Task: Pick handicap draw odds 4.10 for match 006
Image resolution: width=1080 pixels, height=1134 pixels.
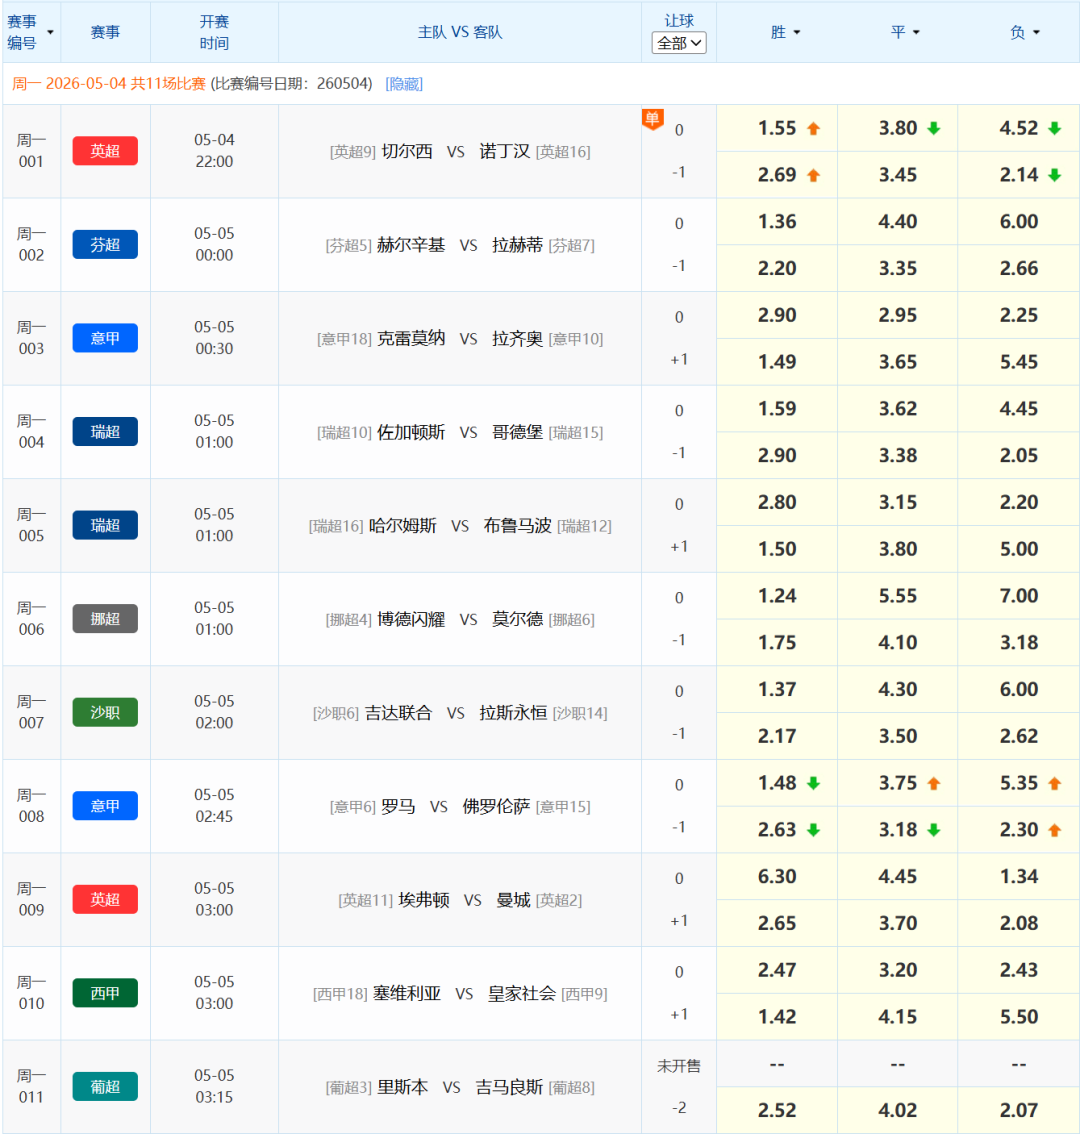Action: (898, 642)
